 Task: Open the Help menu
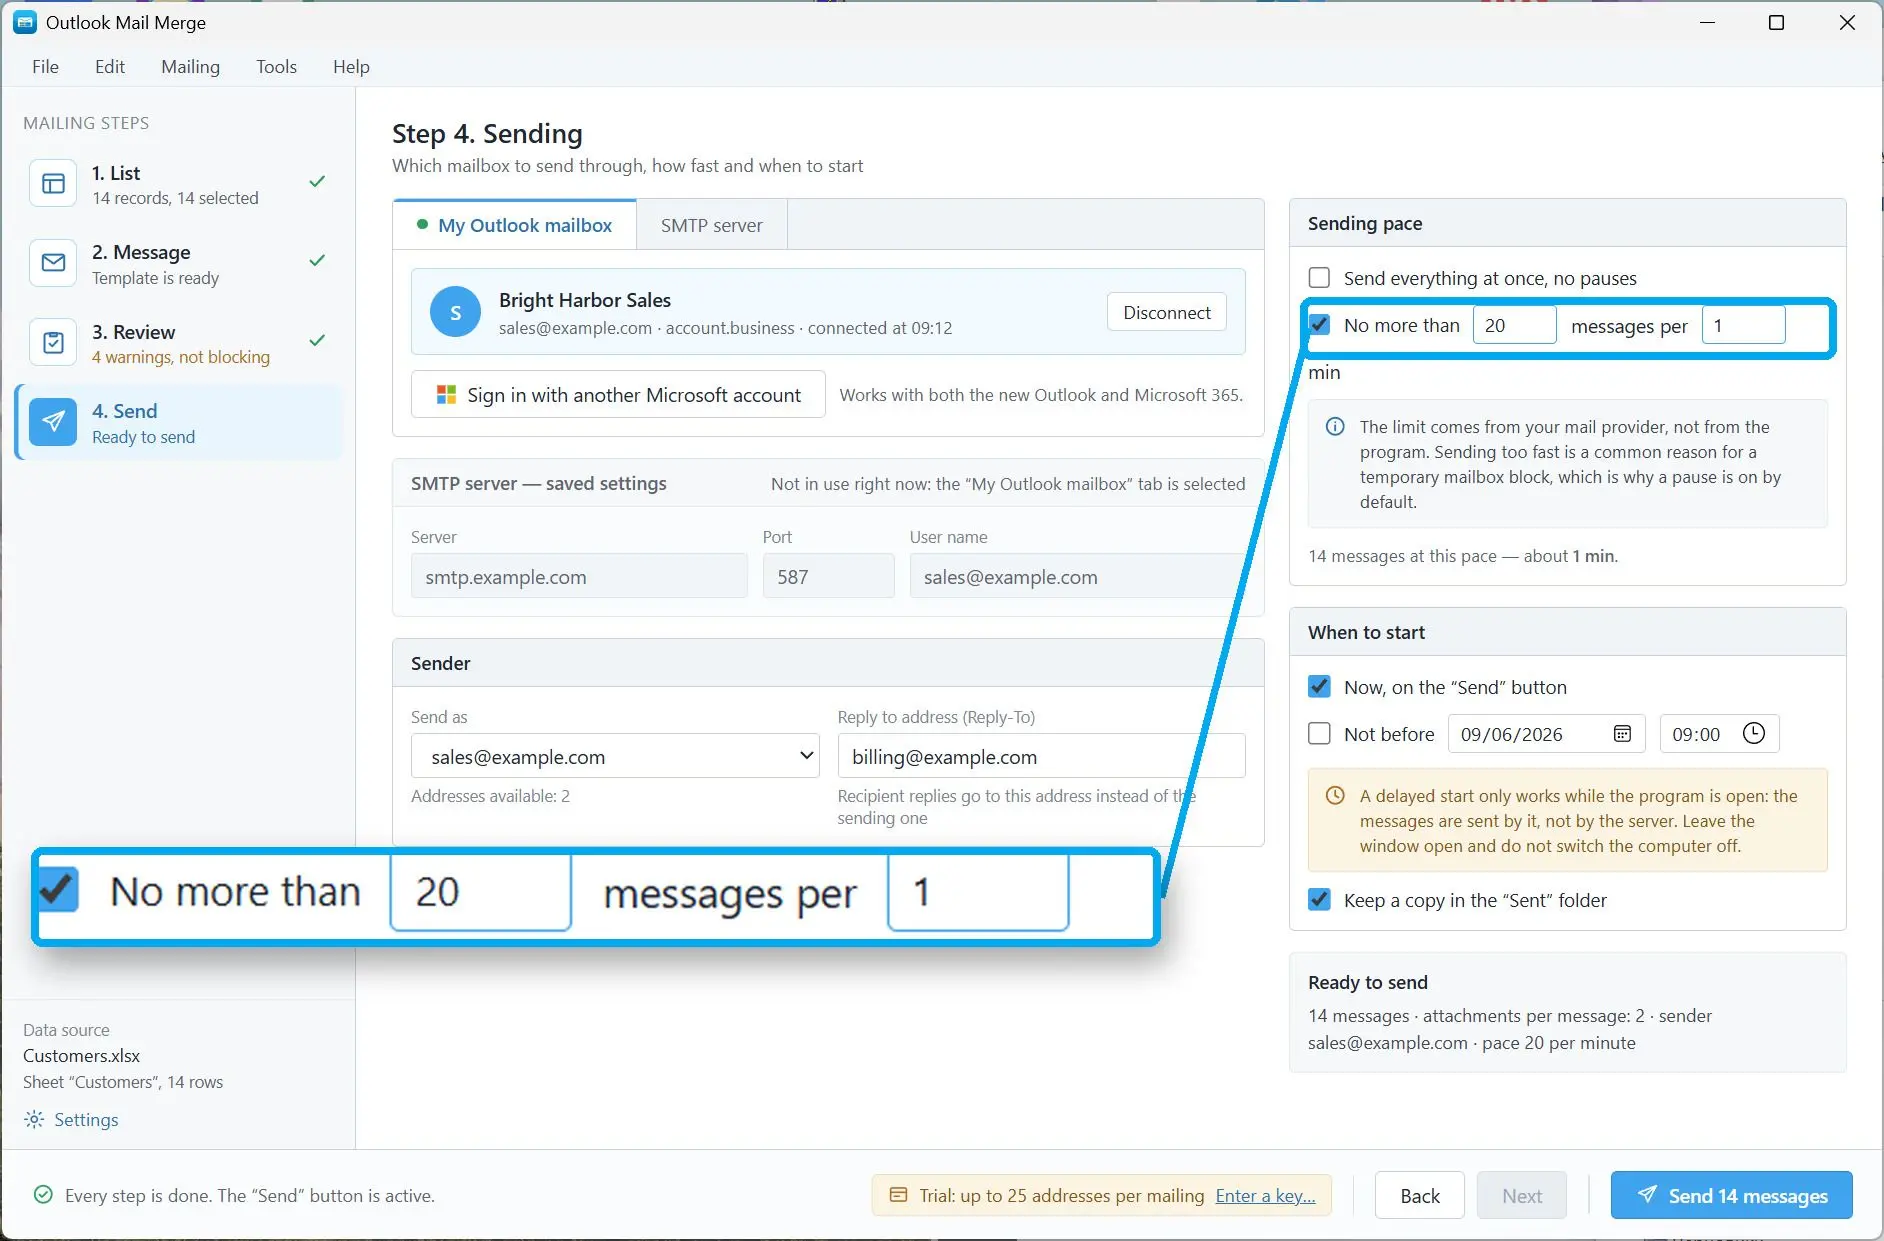click(x=351, y=67)
